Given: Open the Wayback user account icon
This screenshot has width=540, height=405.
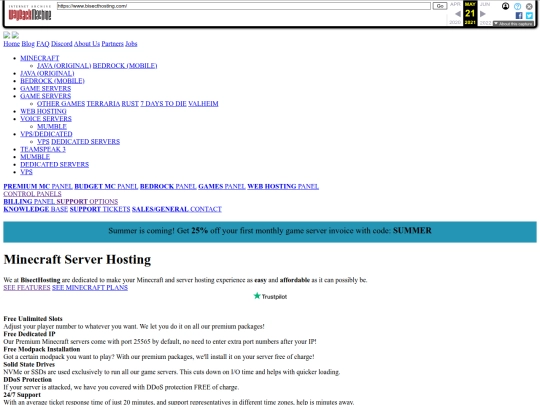Looking at the screenshot, I should (505, 6).
